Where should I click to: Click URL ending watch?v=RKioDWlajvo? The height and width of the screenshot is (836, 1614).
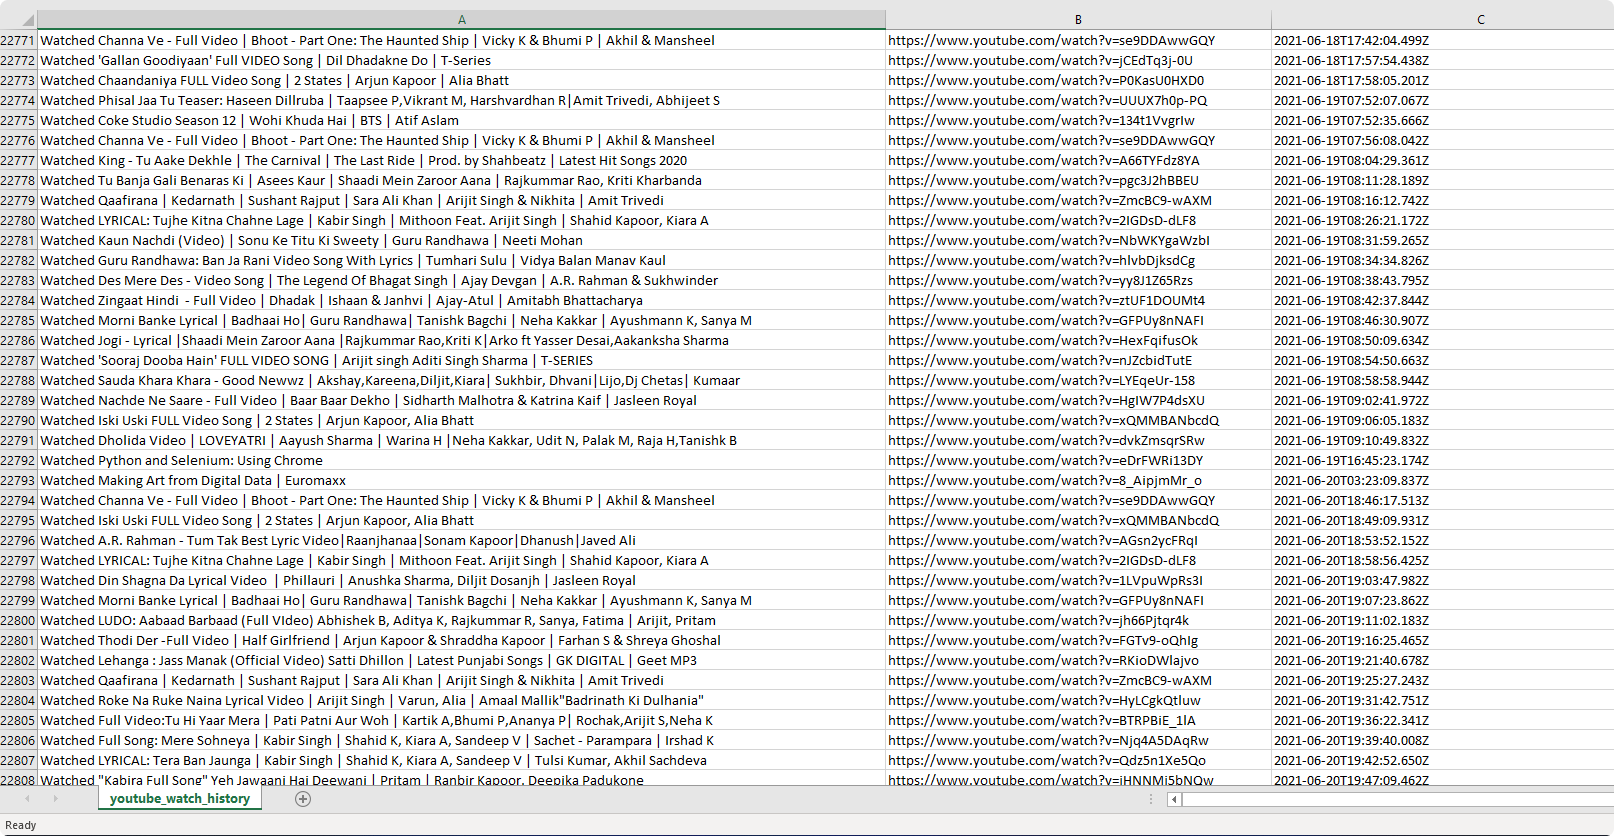click(1078, 660)
